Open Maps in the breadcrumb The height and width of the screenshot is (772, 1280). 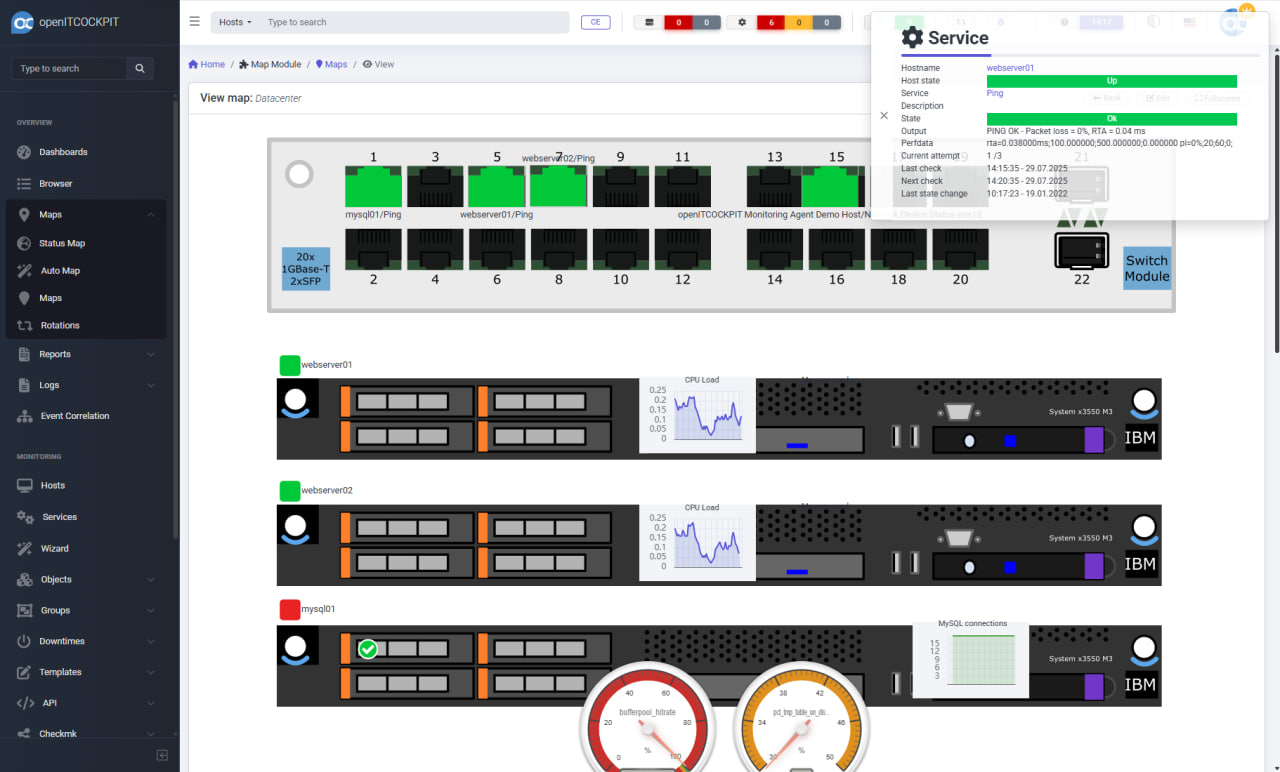click(x=332, y=64)
